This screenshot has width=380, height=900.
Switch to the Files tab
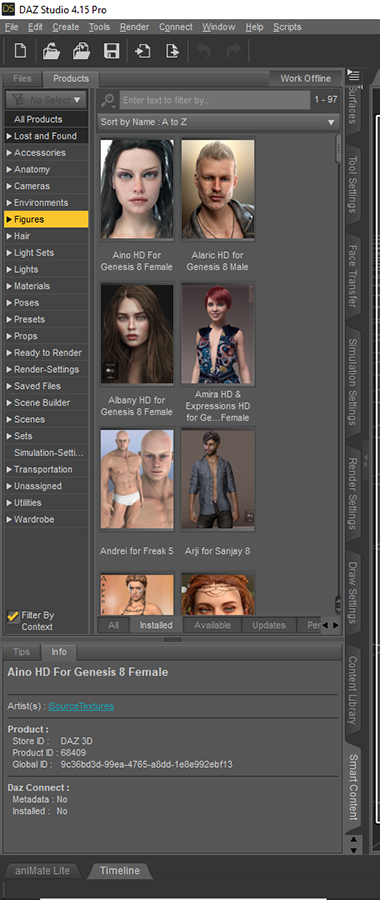click(22, 79)
